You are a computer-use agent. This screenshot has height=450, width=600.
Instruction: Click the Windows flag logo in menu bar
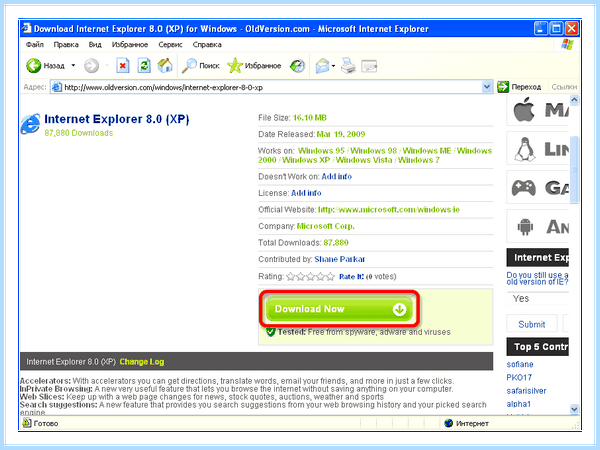(567, 44)
